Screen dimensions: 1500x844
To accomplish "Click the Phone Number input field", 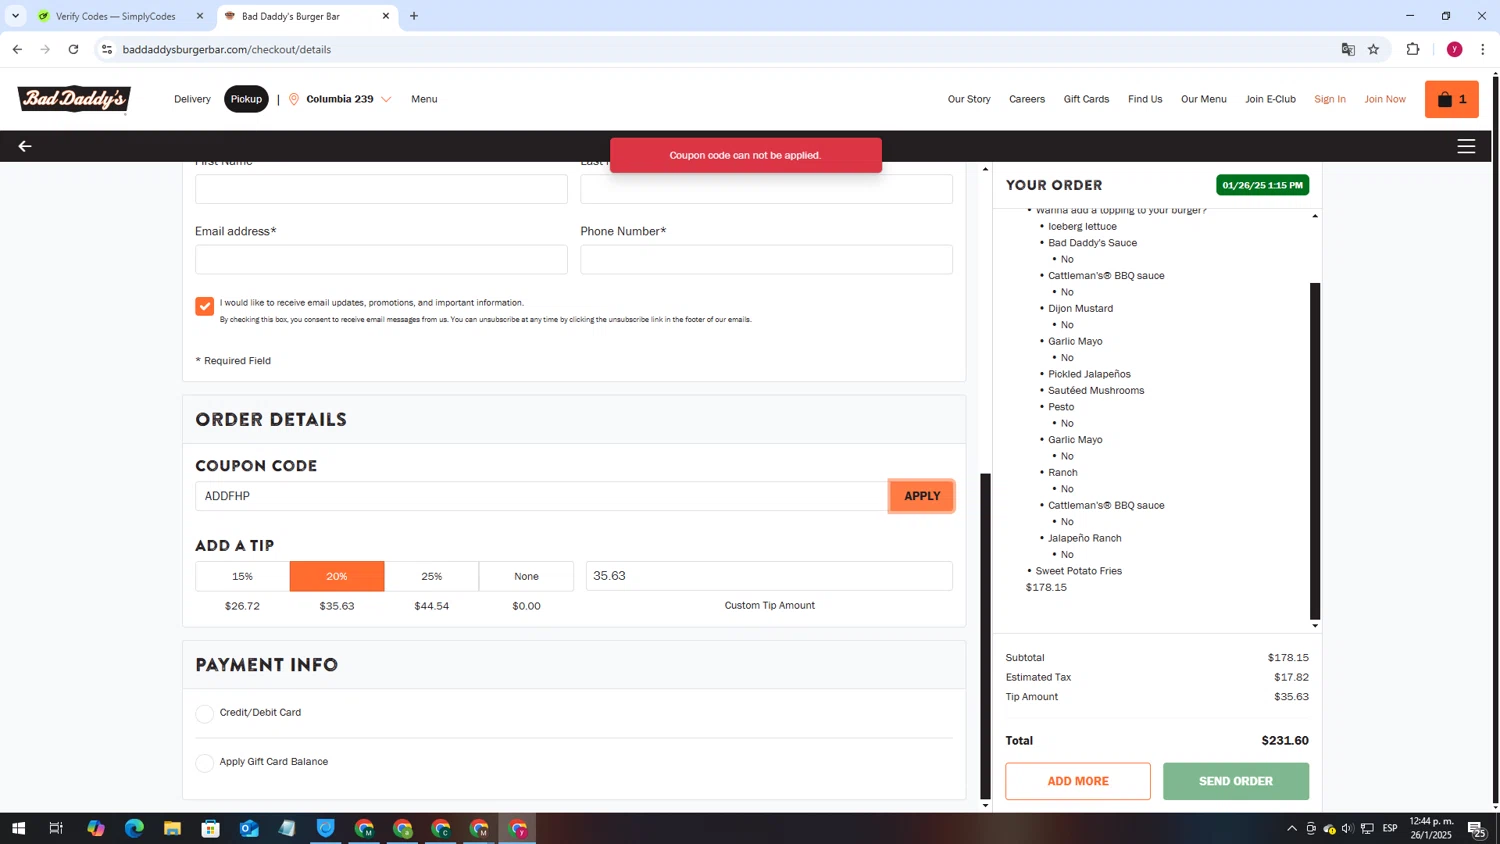I will tap(766, 260).
